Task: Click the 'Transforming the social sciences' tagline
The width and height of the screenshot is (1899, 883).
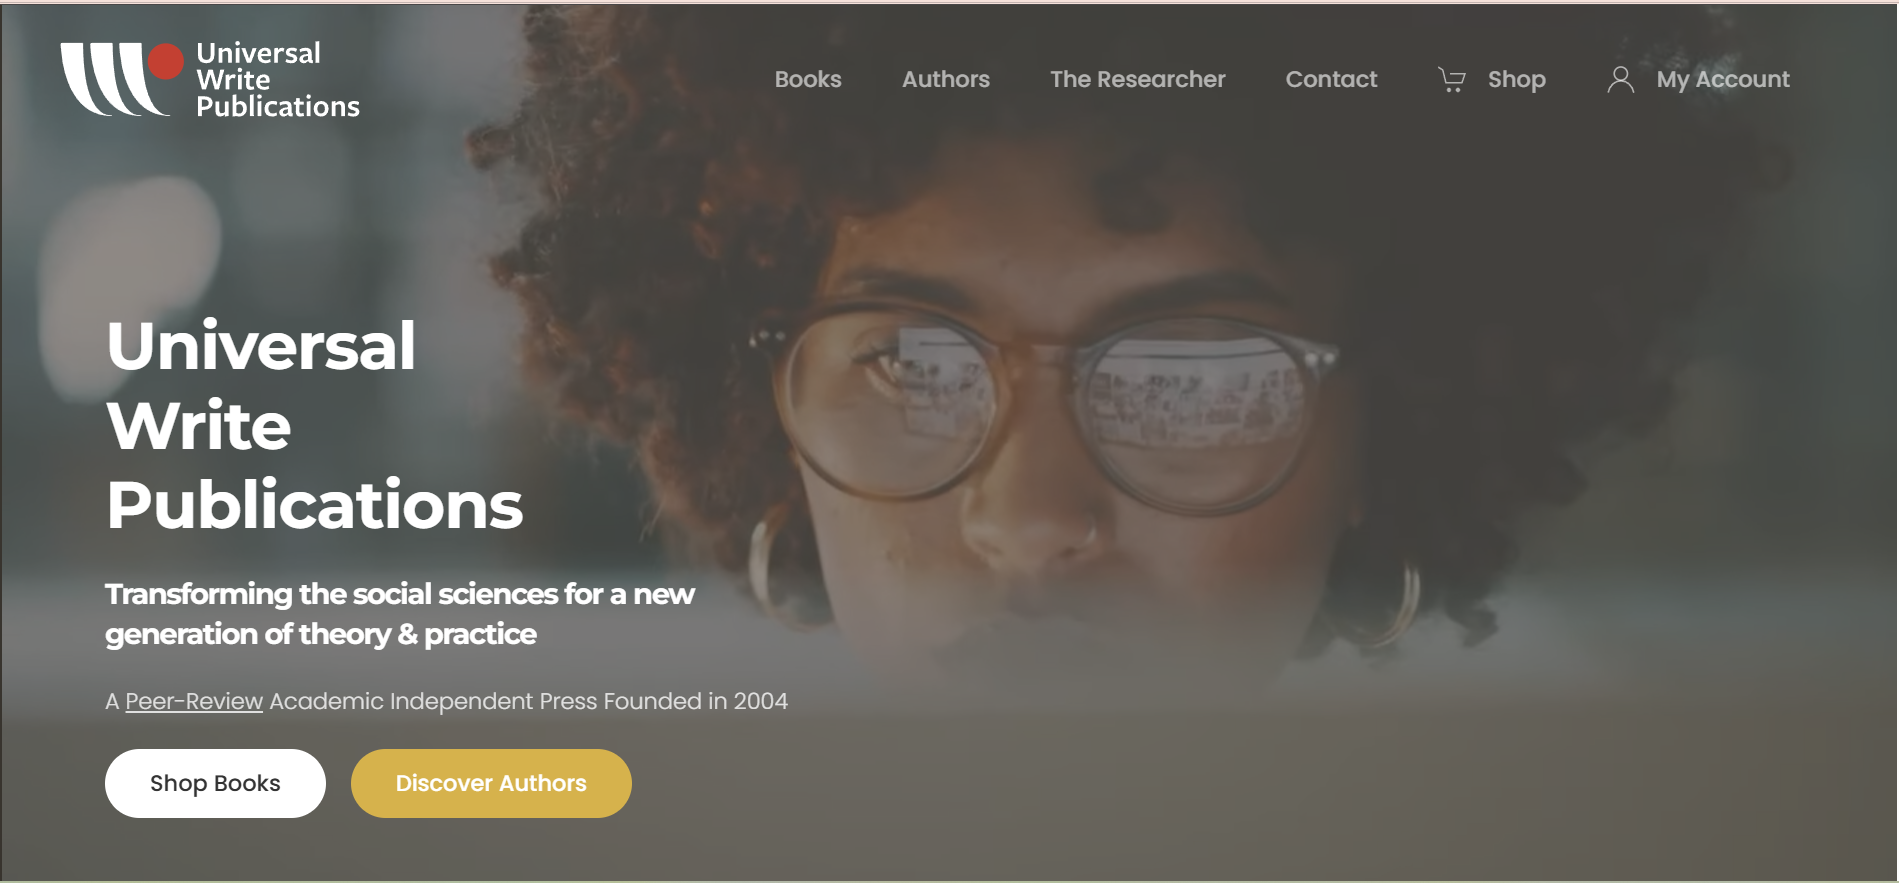Action: [x=399, y=614]
